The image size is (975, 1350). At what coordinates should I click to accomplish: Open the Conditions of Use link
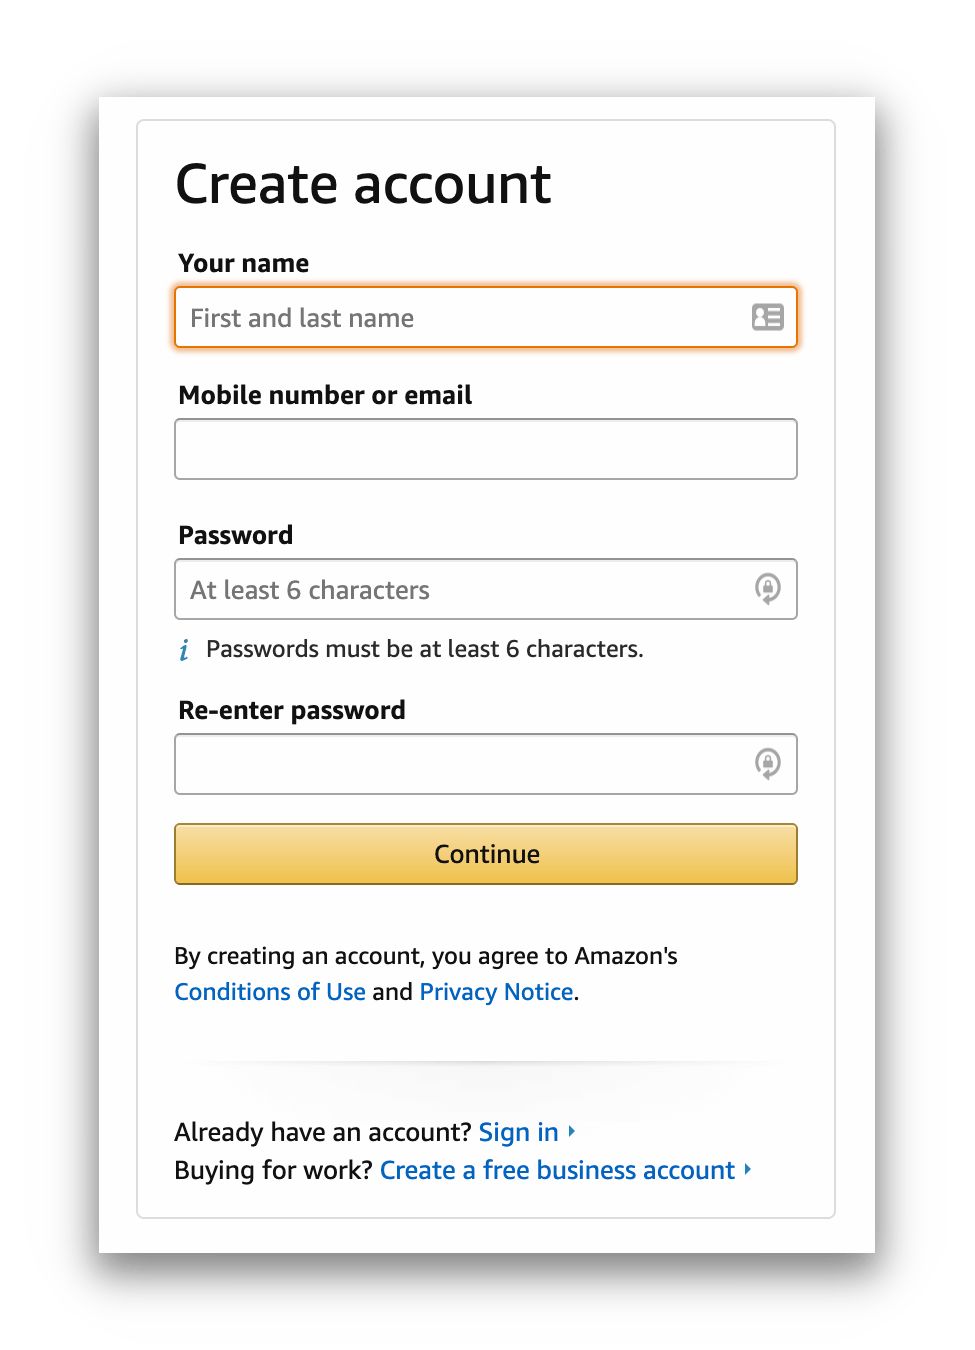(x=269, y=991)
